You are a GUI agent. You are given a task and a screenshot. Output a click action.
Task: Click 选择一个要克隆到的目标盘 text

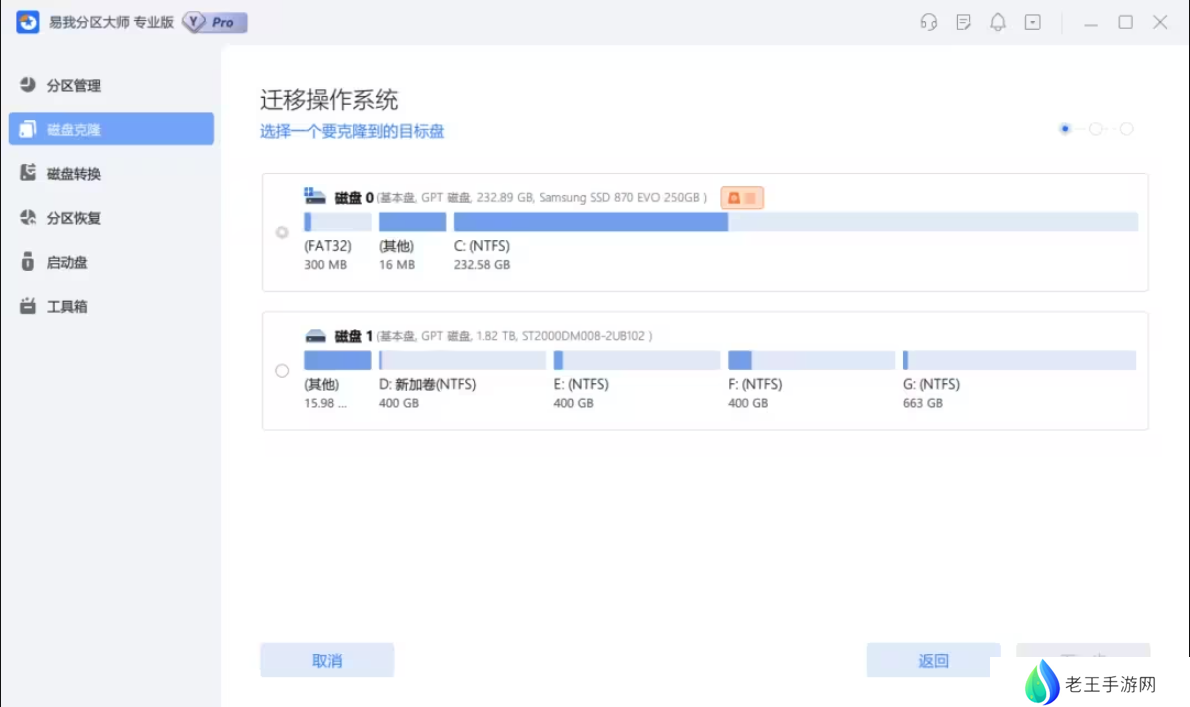352,131
